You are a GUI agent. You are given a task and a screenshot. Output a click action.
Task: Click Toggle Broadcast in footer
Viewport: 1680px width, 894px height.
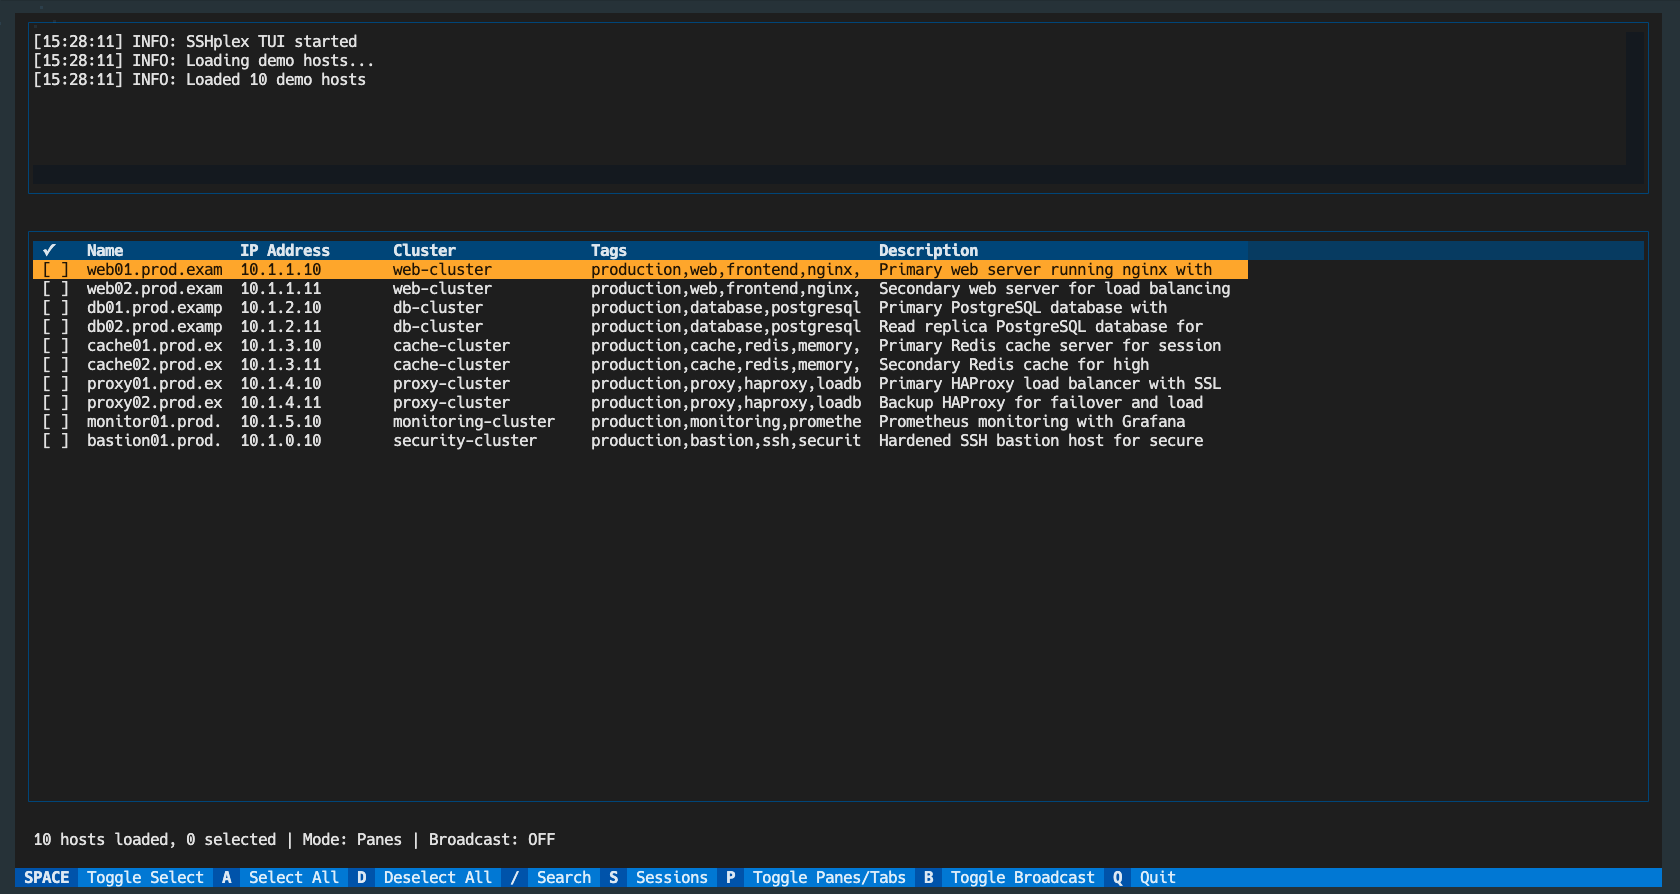(1023, 878)
